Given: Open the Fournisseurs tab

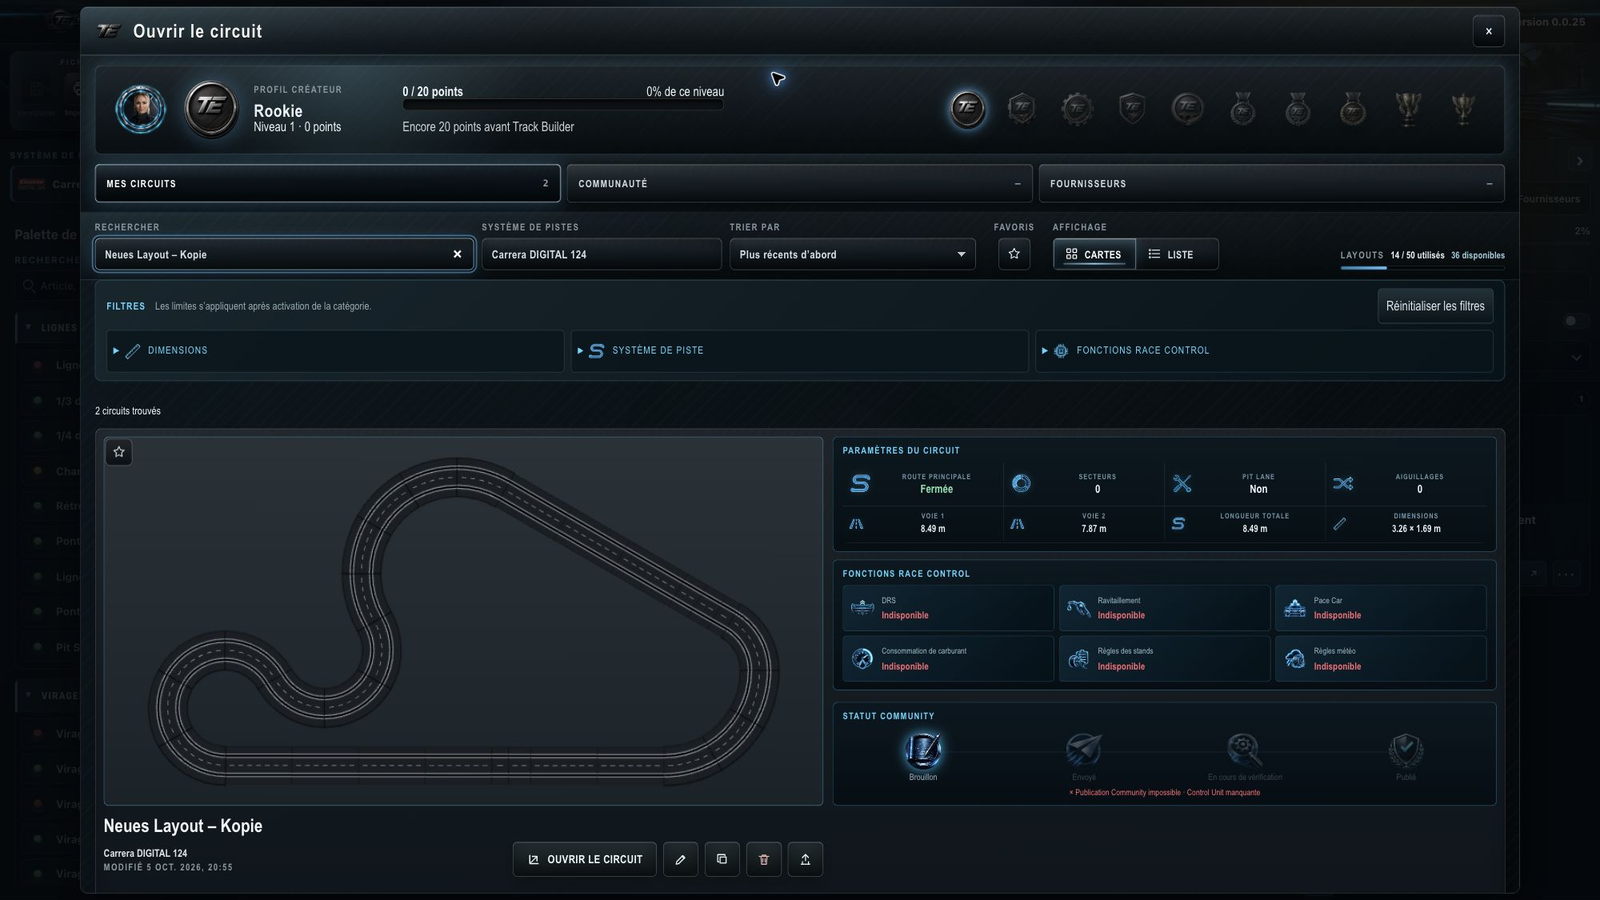Looking at the screenshot, I should (x=1271, y=184).
